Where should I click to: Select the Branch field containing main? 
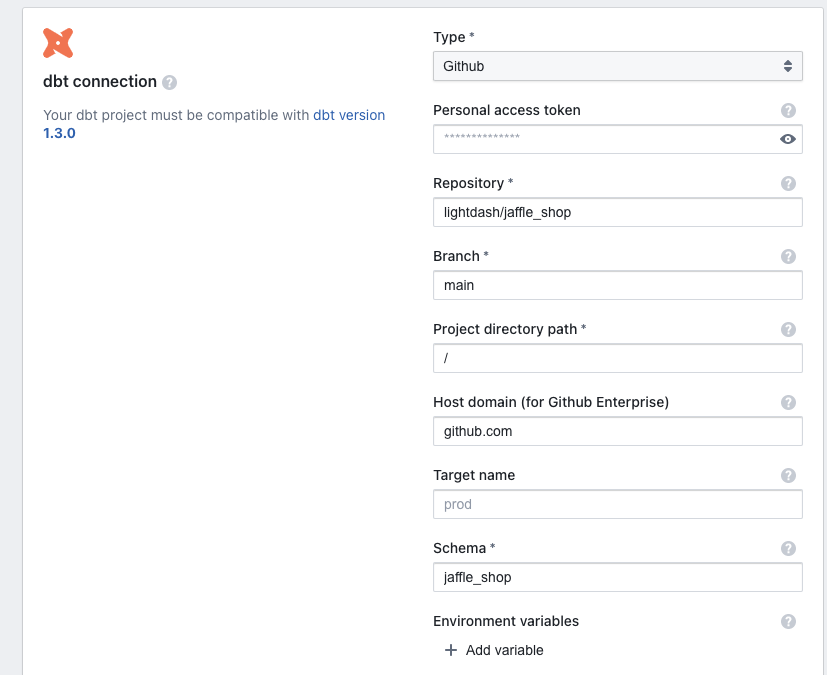[617, 285]
